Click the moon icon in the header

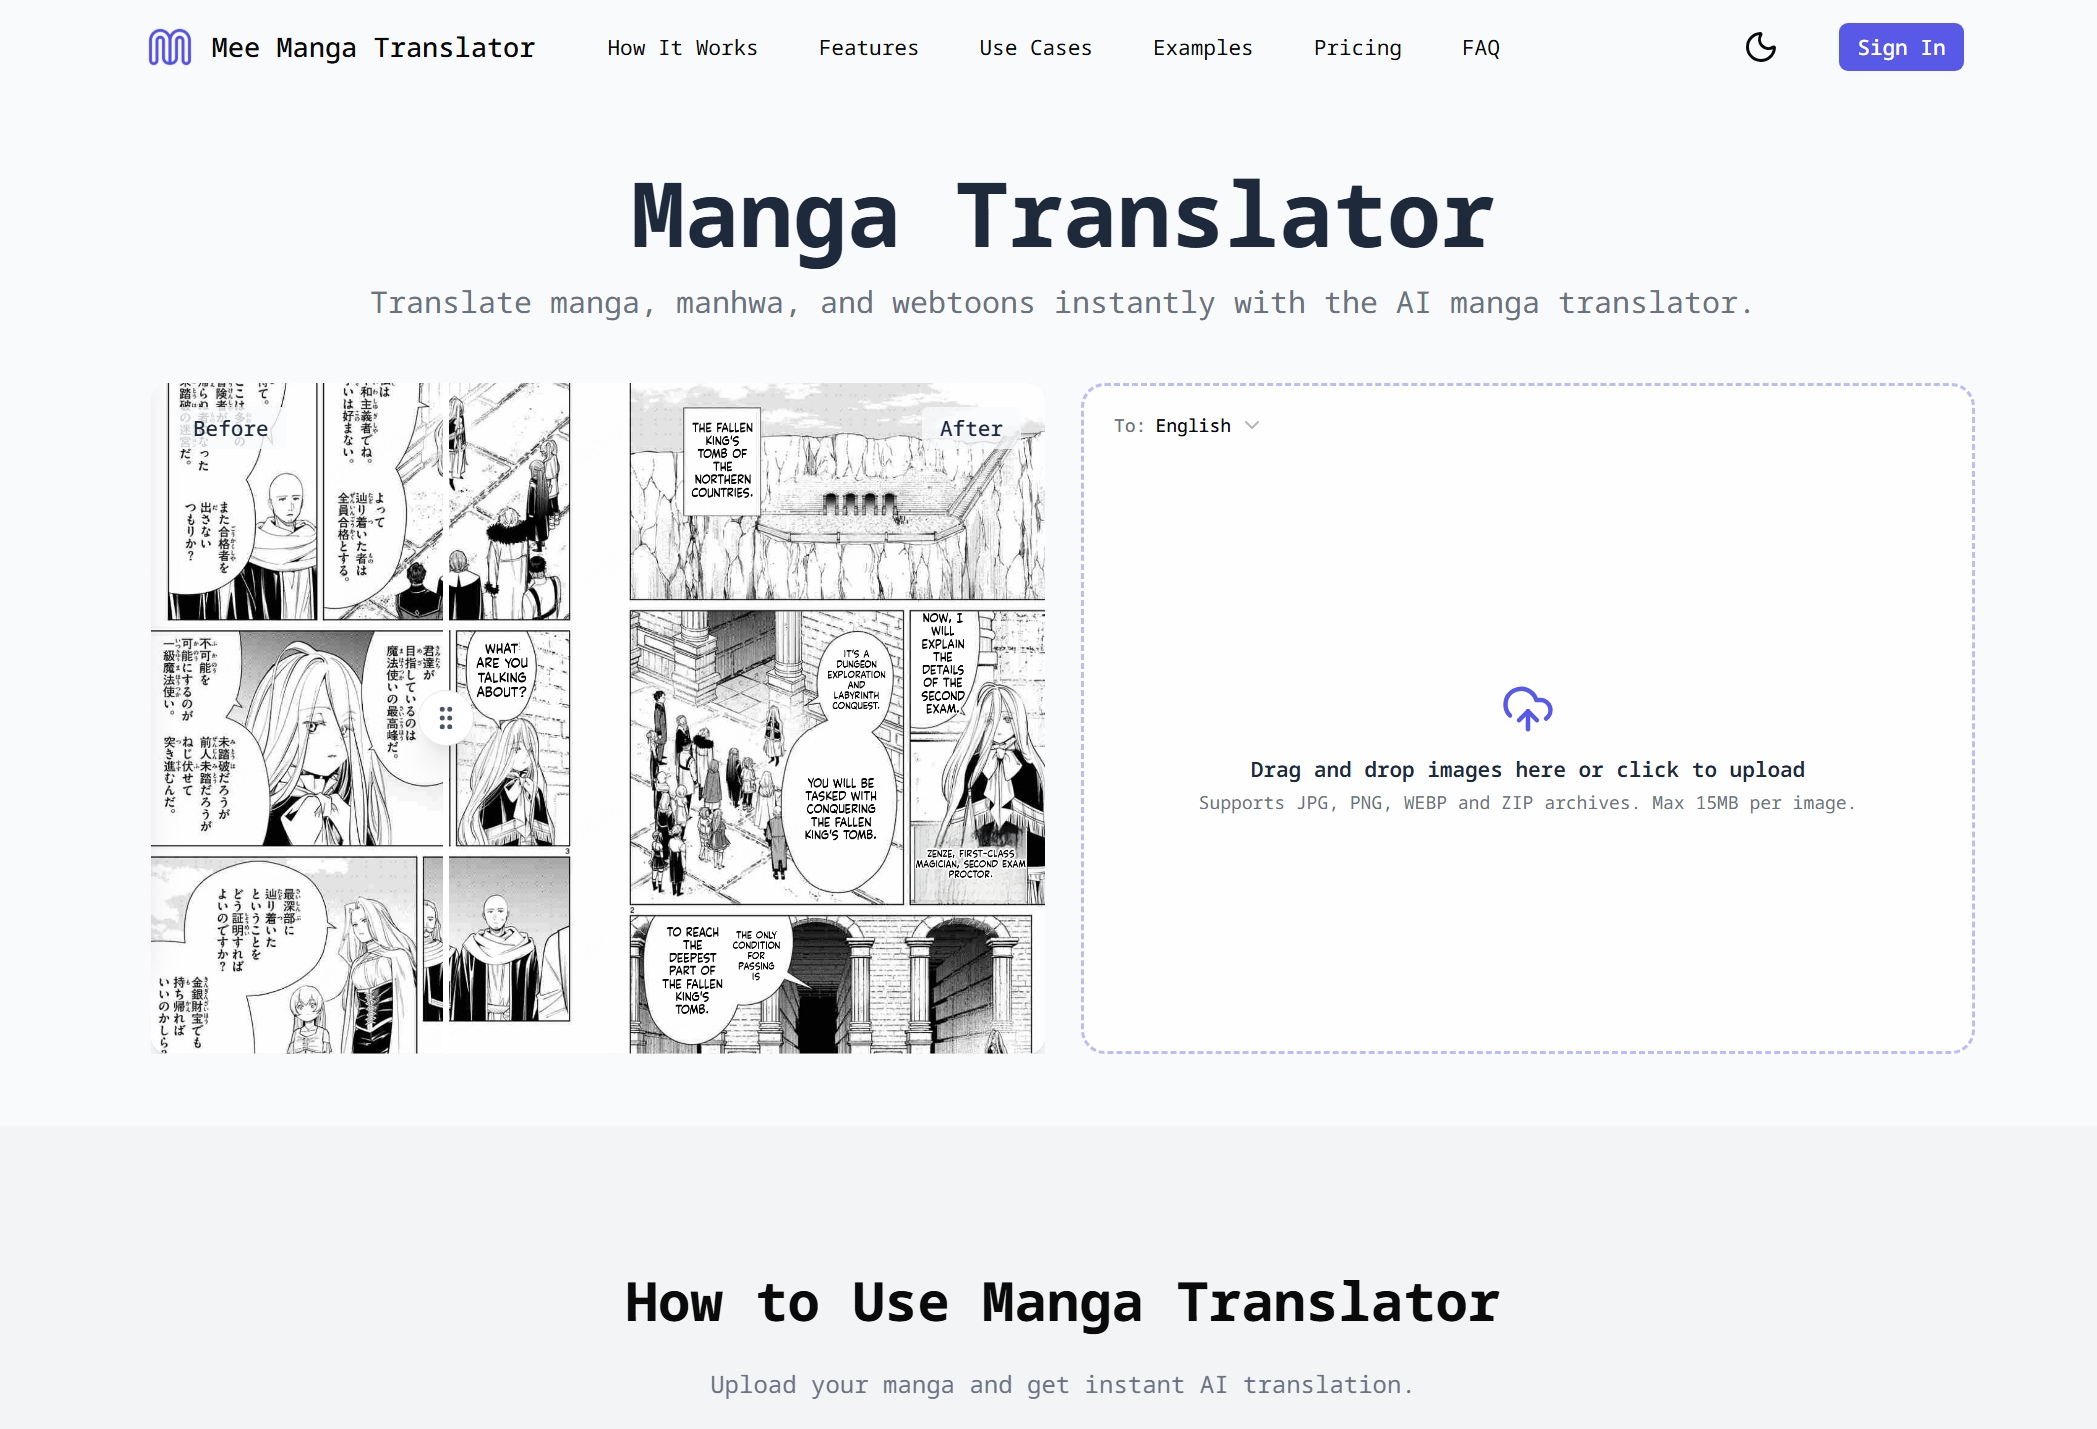coord(1762,47)
